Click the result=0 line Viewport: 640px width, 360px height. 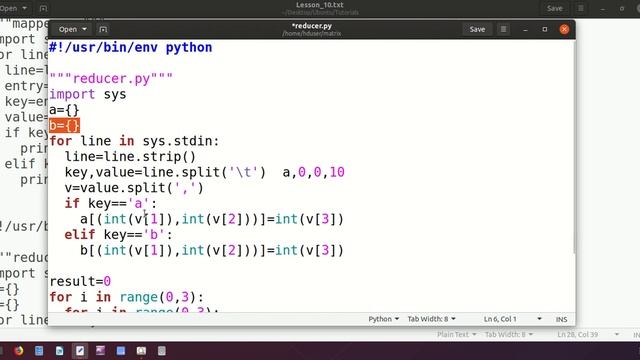80,281
